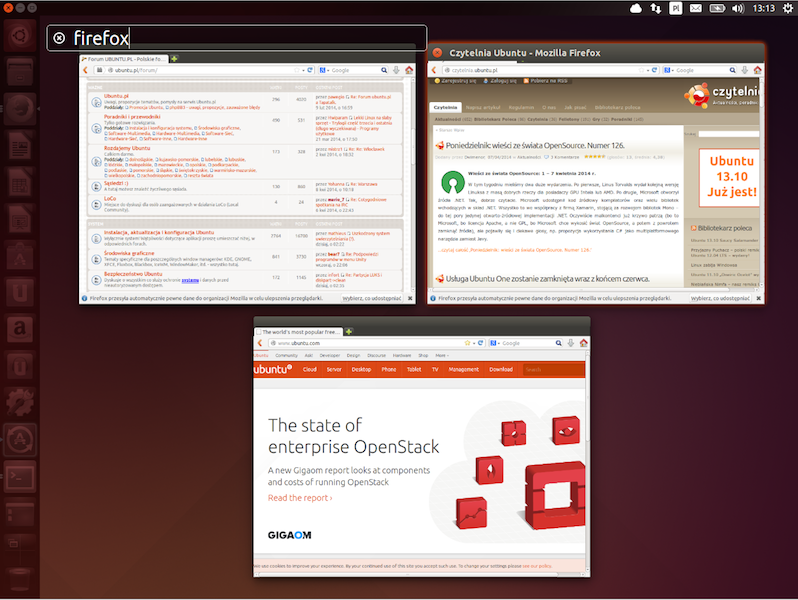Click the Home icon in Czytelnia Ubuntu window
Viewport: 798px width, 600px height.
[x=757, y=70]
